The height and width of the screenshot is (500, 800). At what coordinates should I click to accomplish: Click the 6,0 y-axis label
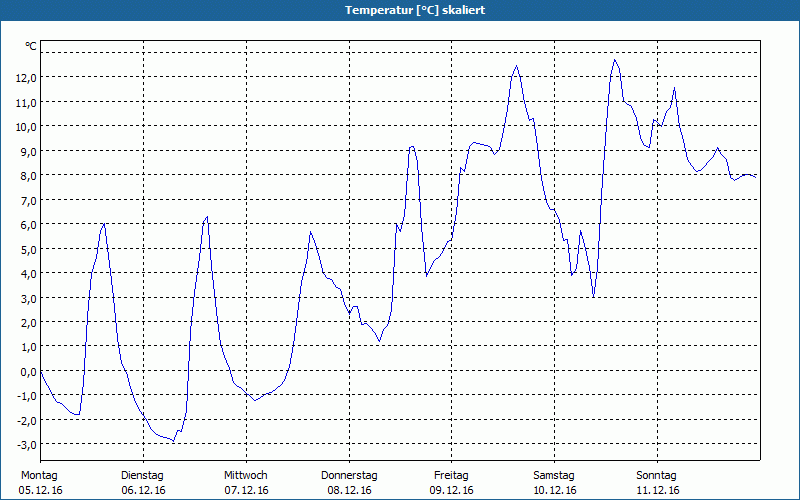(x=29, y=224)
